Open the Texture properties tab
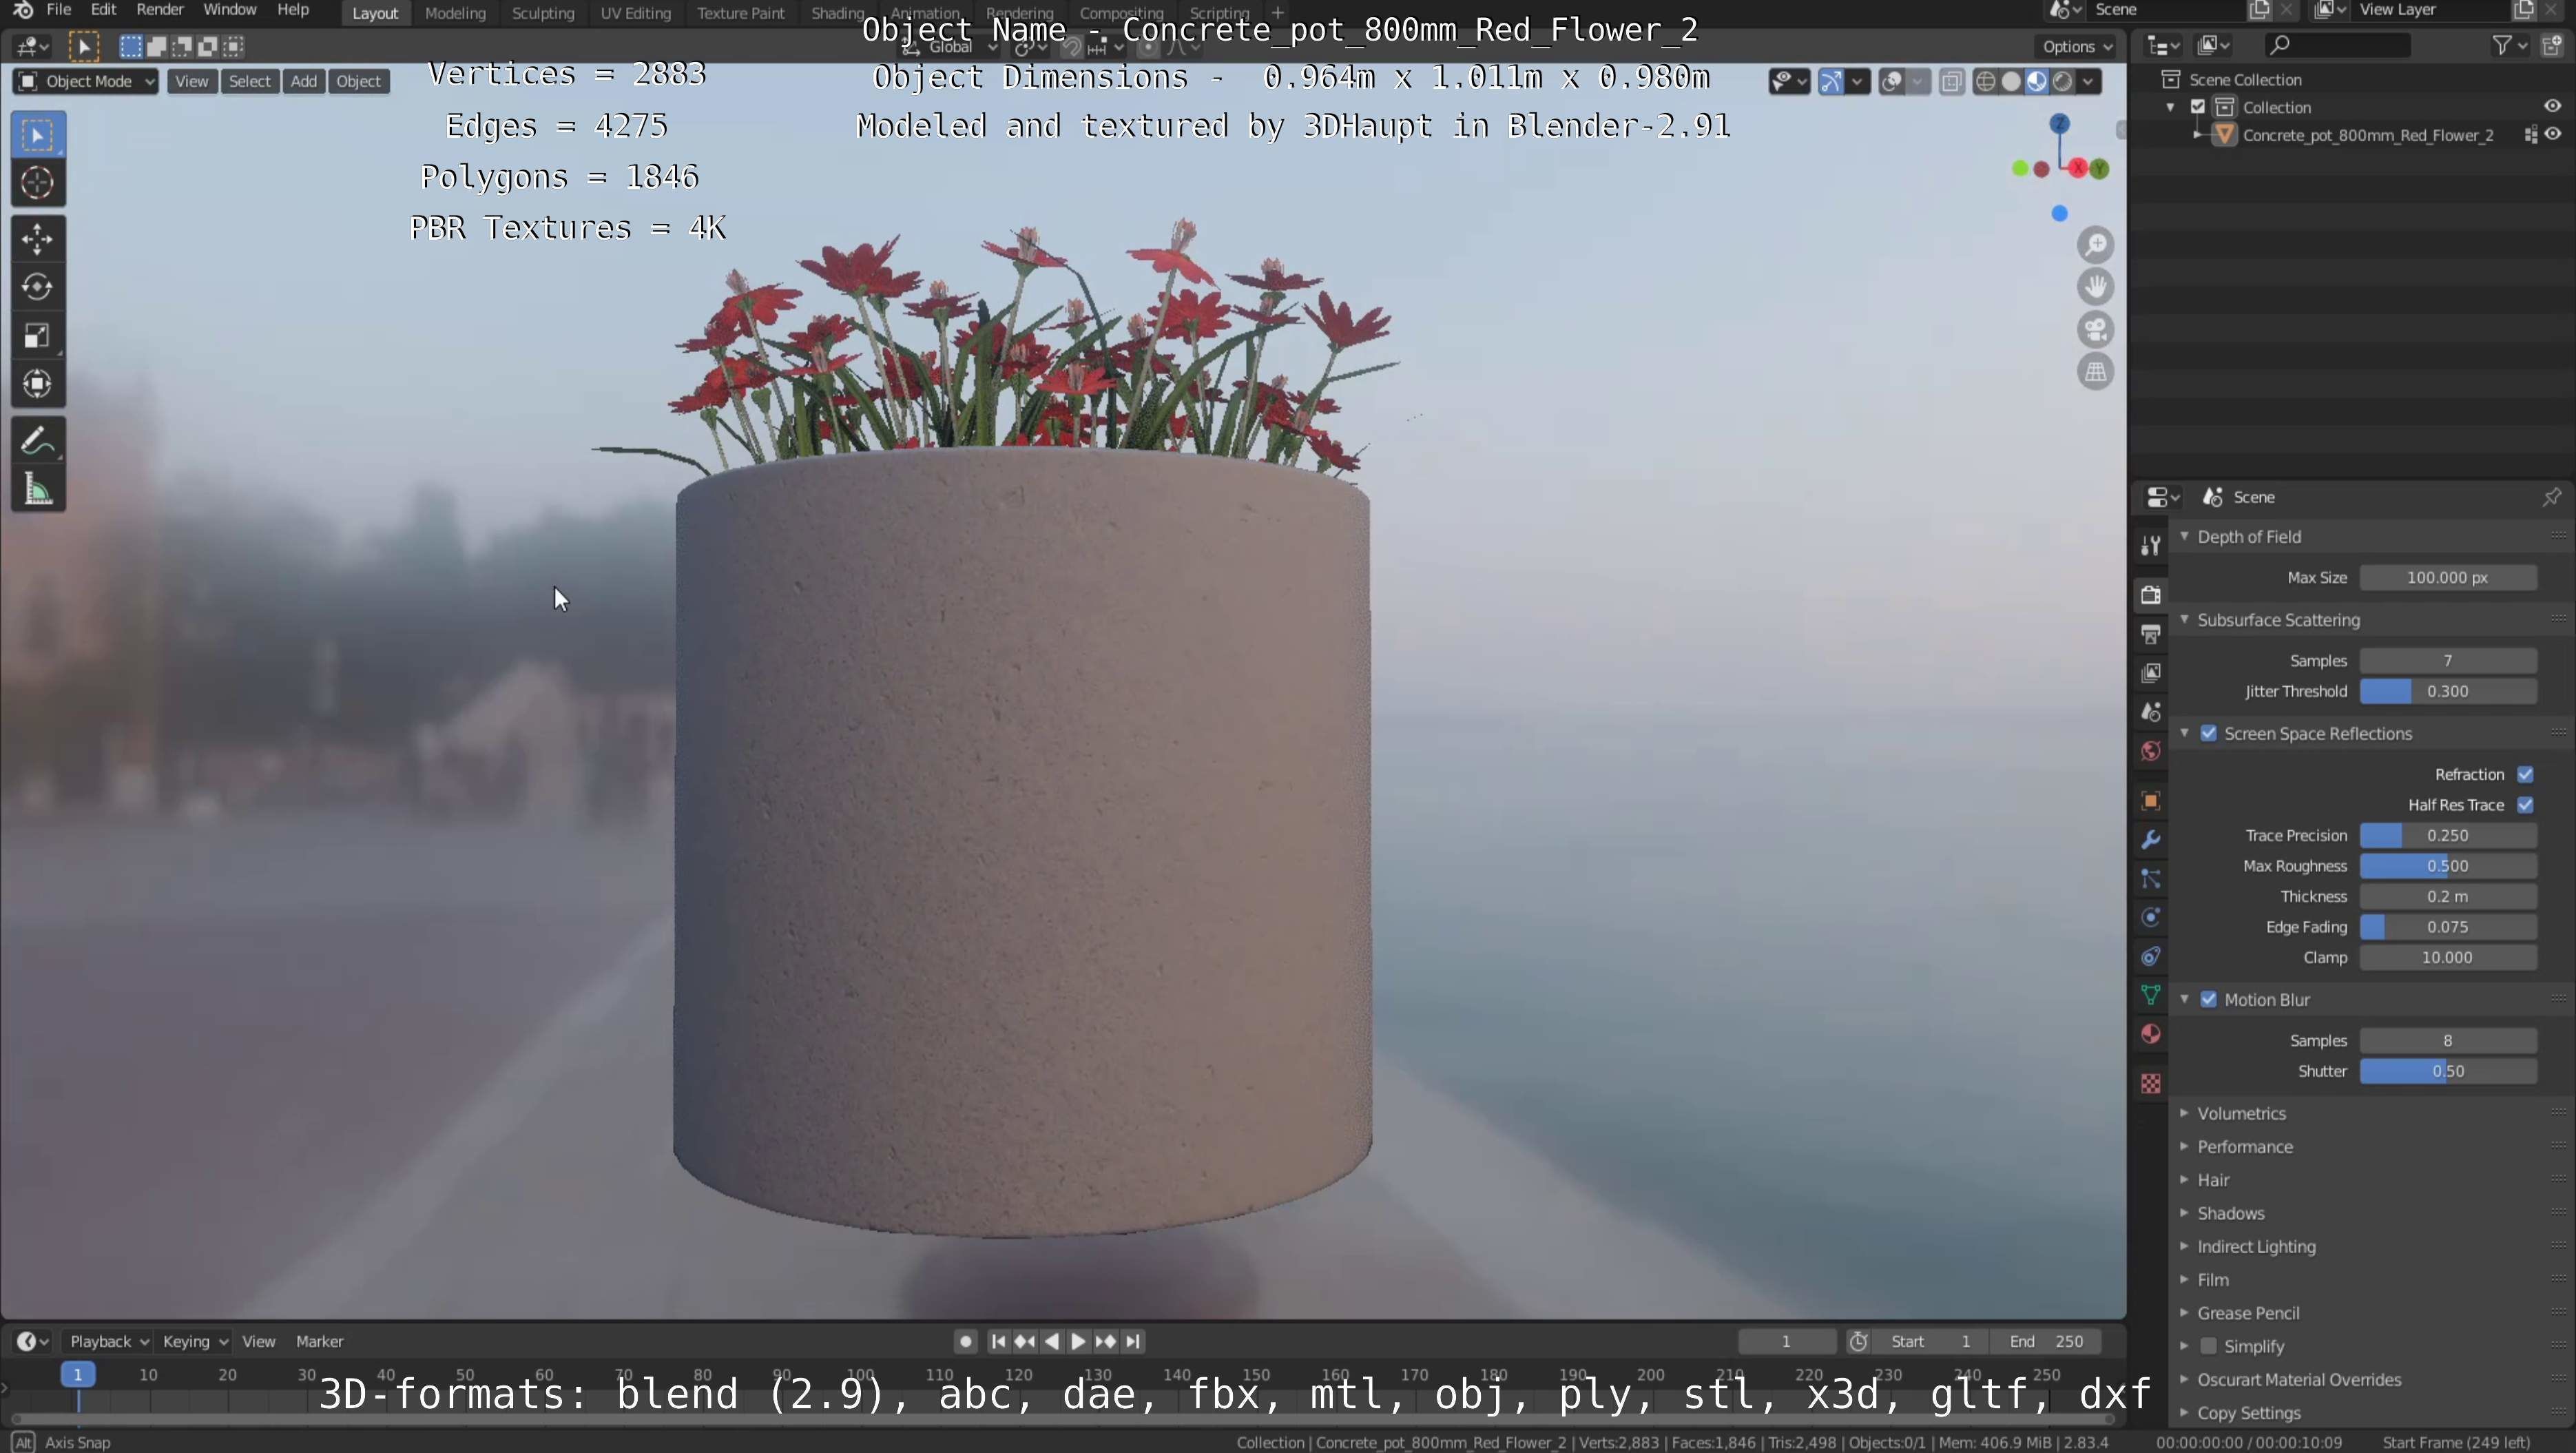The height and width of the screenshot is (1453, 2576). 2151,1084
